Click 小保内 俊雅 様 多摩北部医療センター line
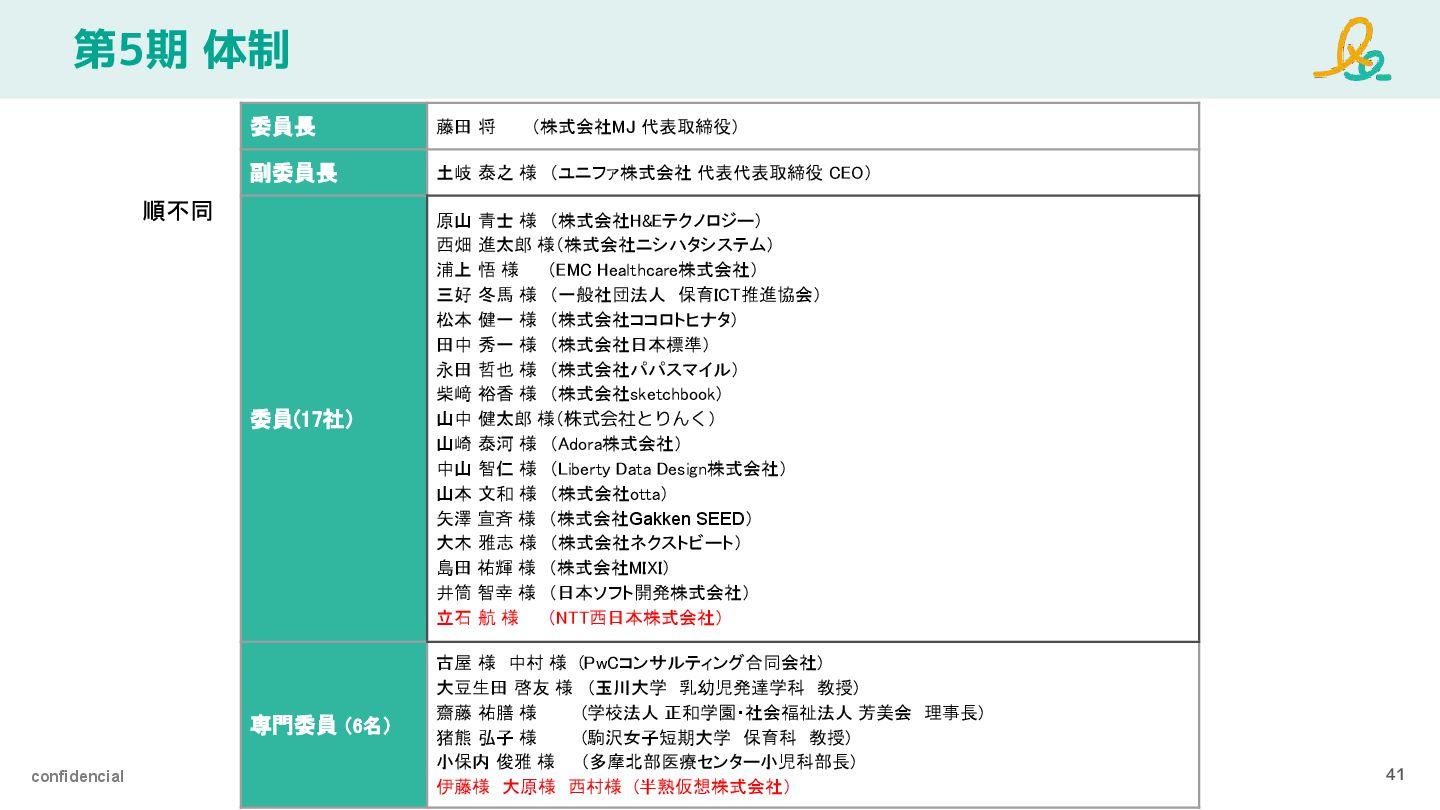The image size is (1440, 810). (647, 762)
